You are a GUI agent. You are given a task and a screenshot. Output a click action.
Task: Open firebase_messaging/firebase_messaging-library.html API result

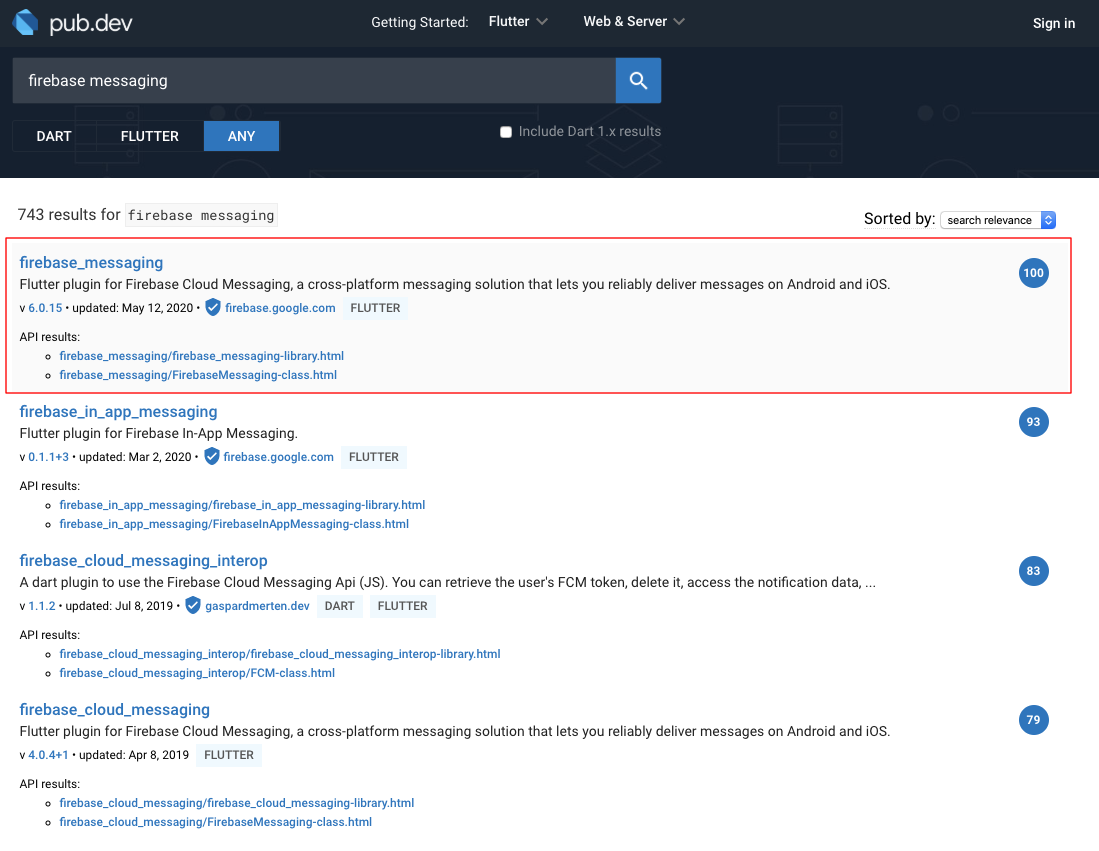[x=202, y=356]
